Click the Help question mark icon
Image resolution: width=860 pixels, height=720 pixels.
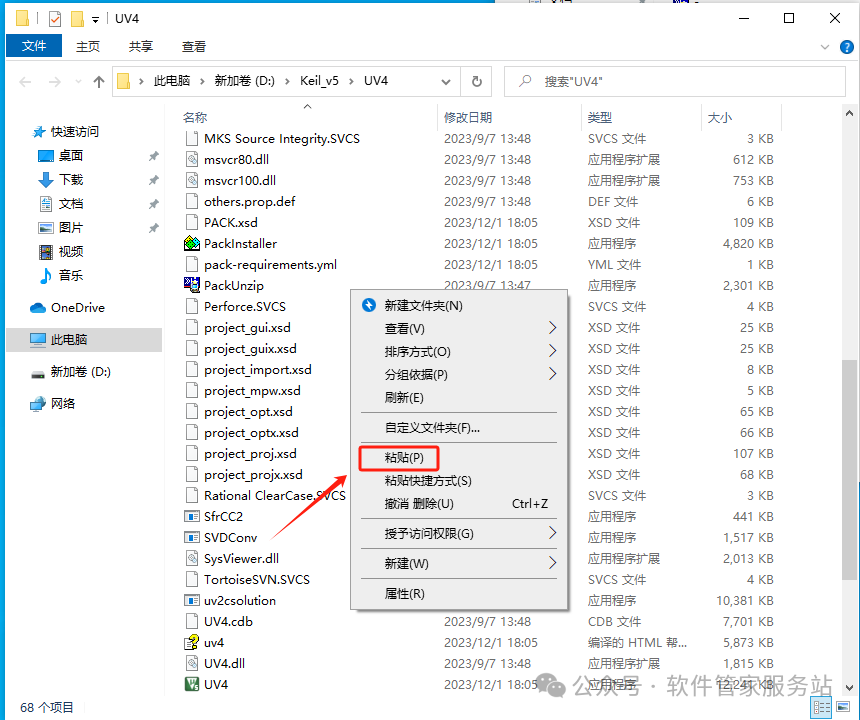click(846, 47)
